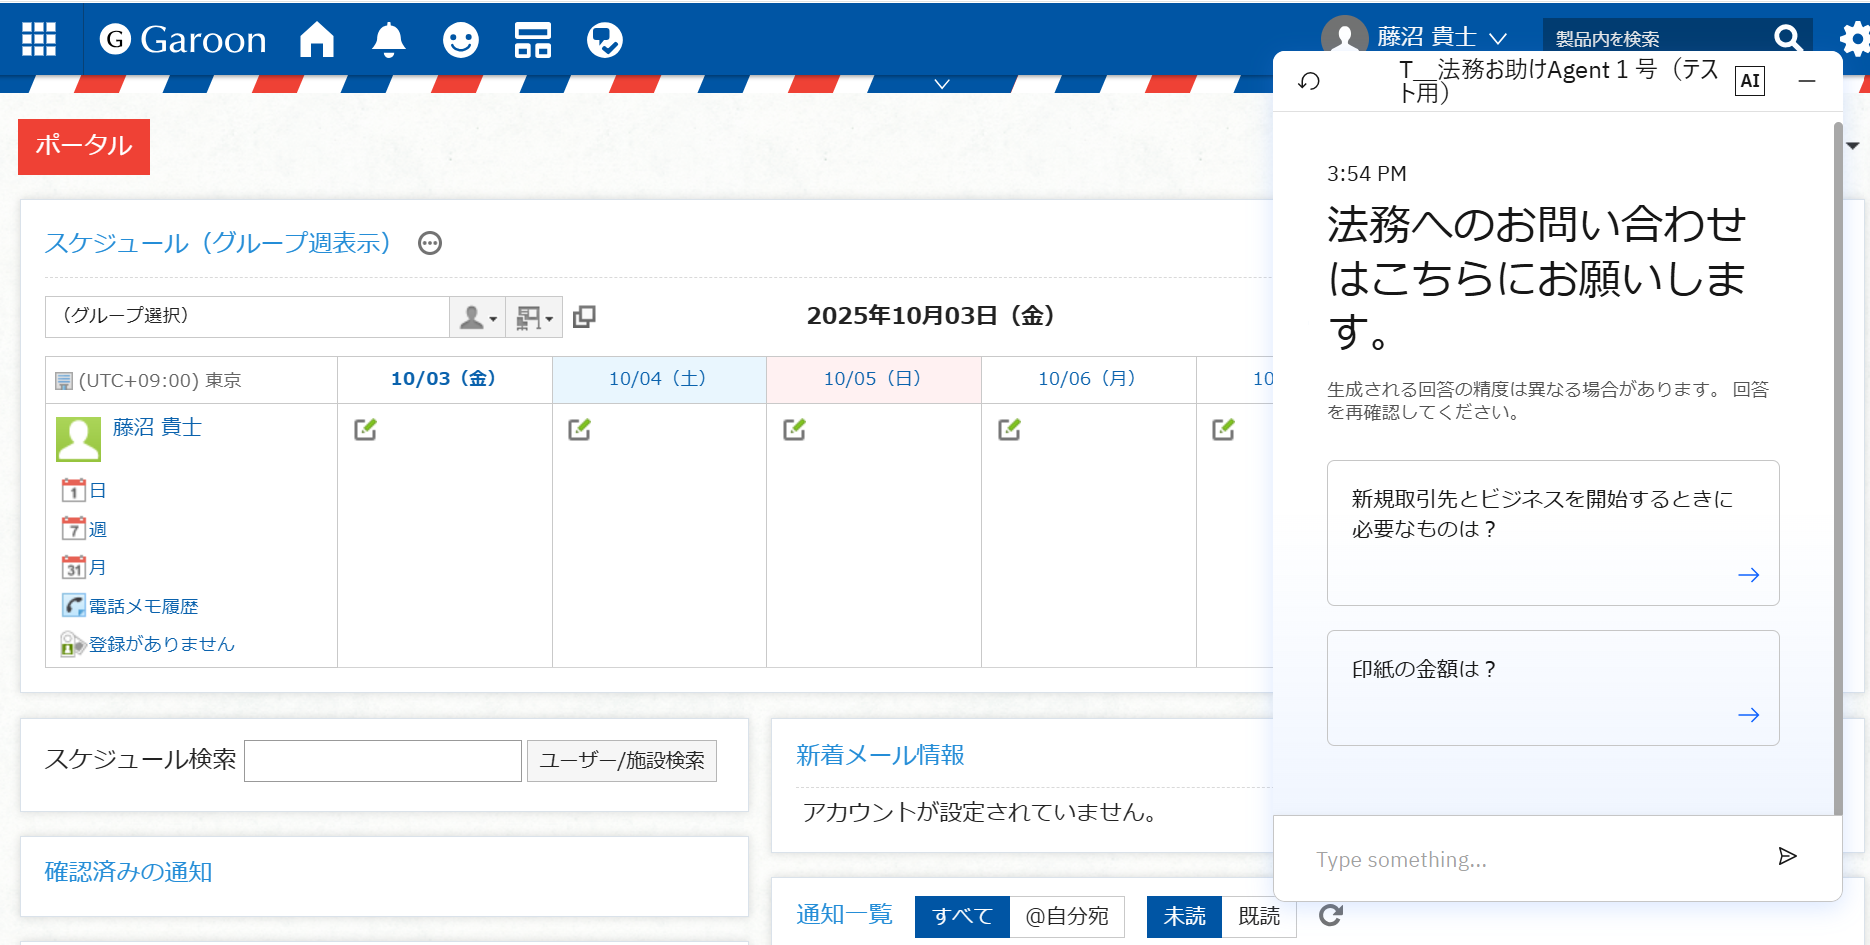Open the application grid menu
1870x945 pixels.
click(x=39, y=39)
